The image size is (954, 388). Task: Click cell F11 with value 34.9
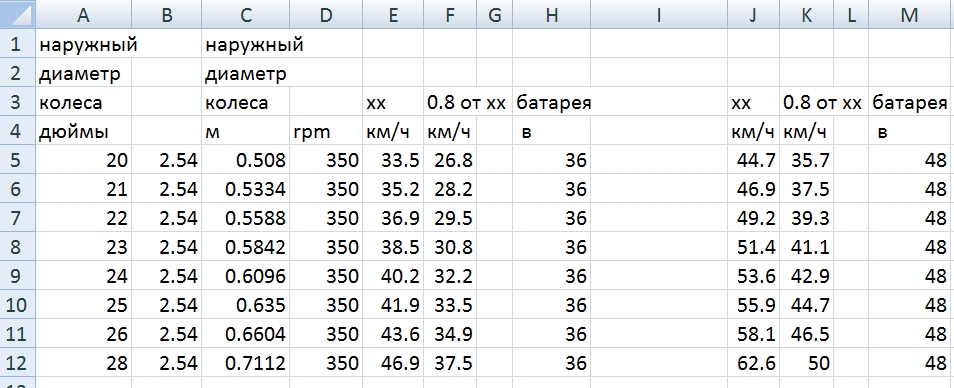[450, 334]
